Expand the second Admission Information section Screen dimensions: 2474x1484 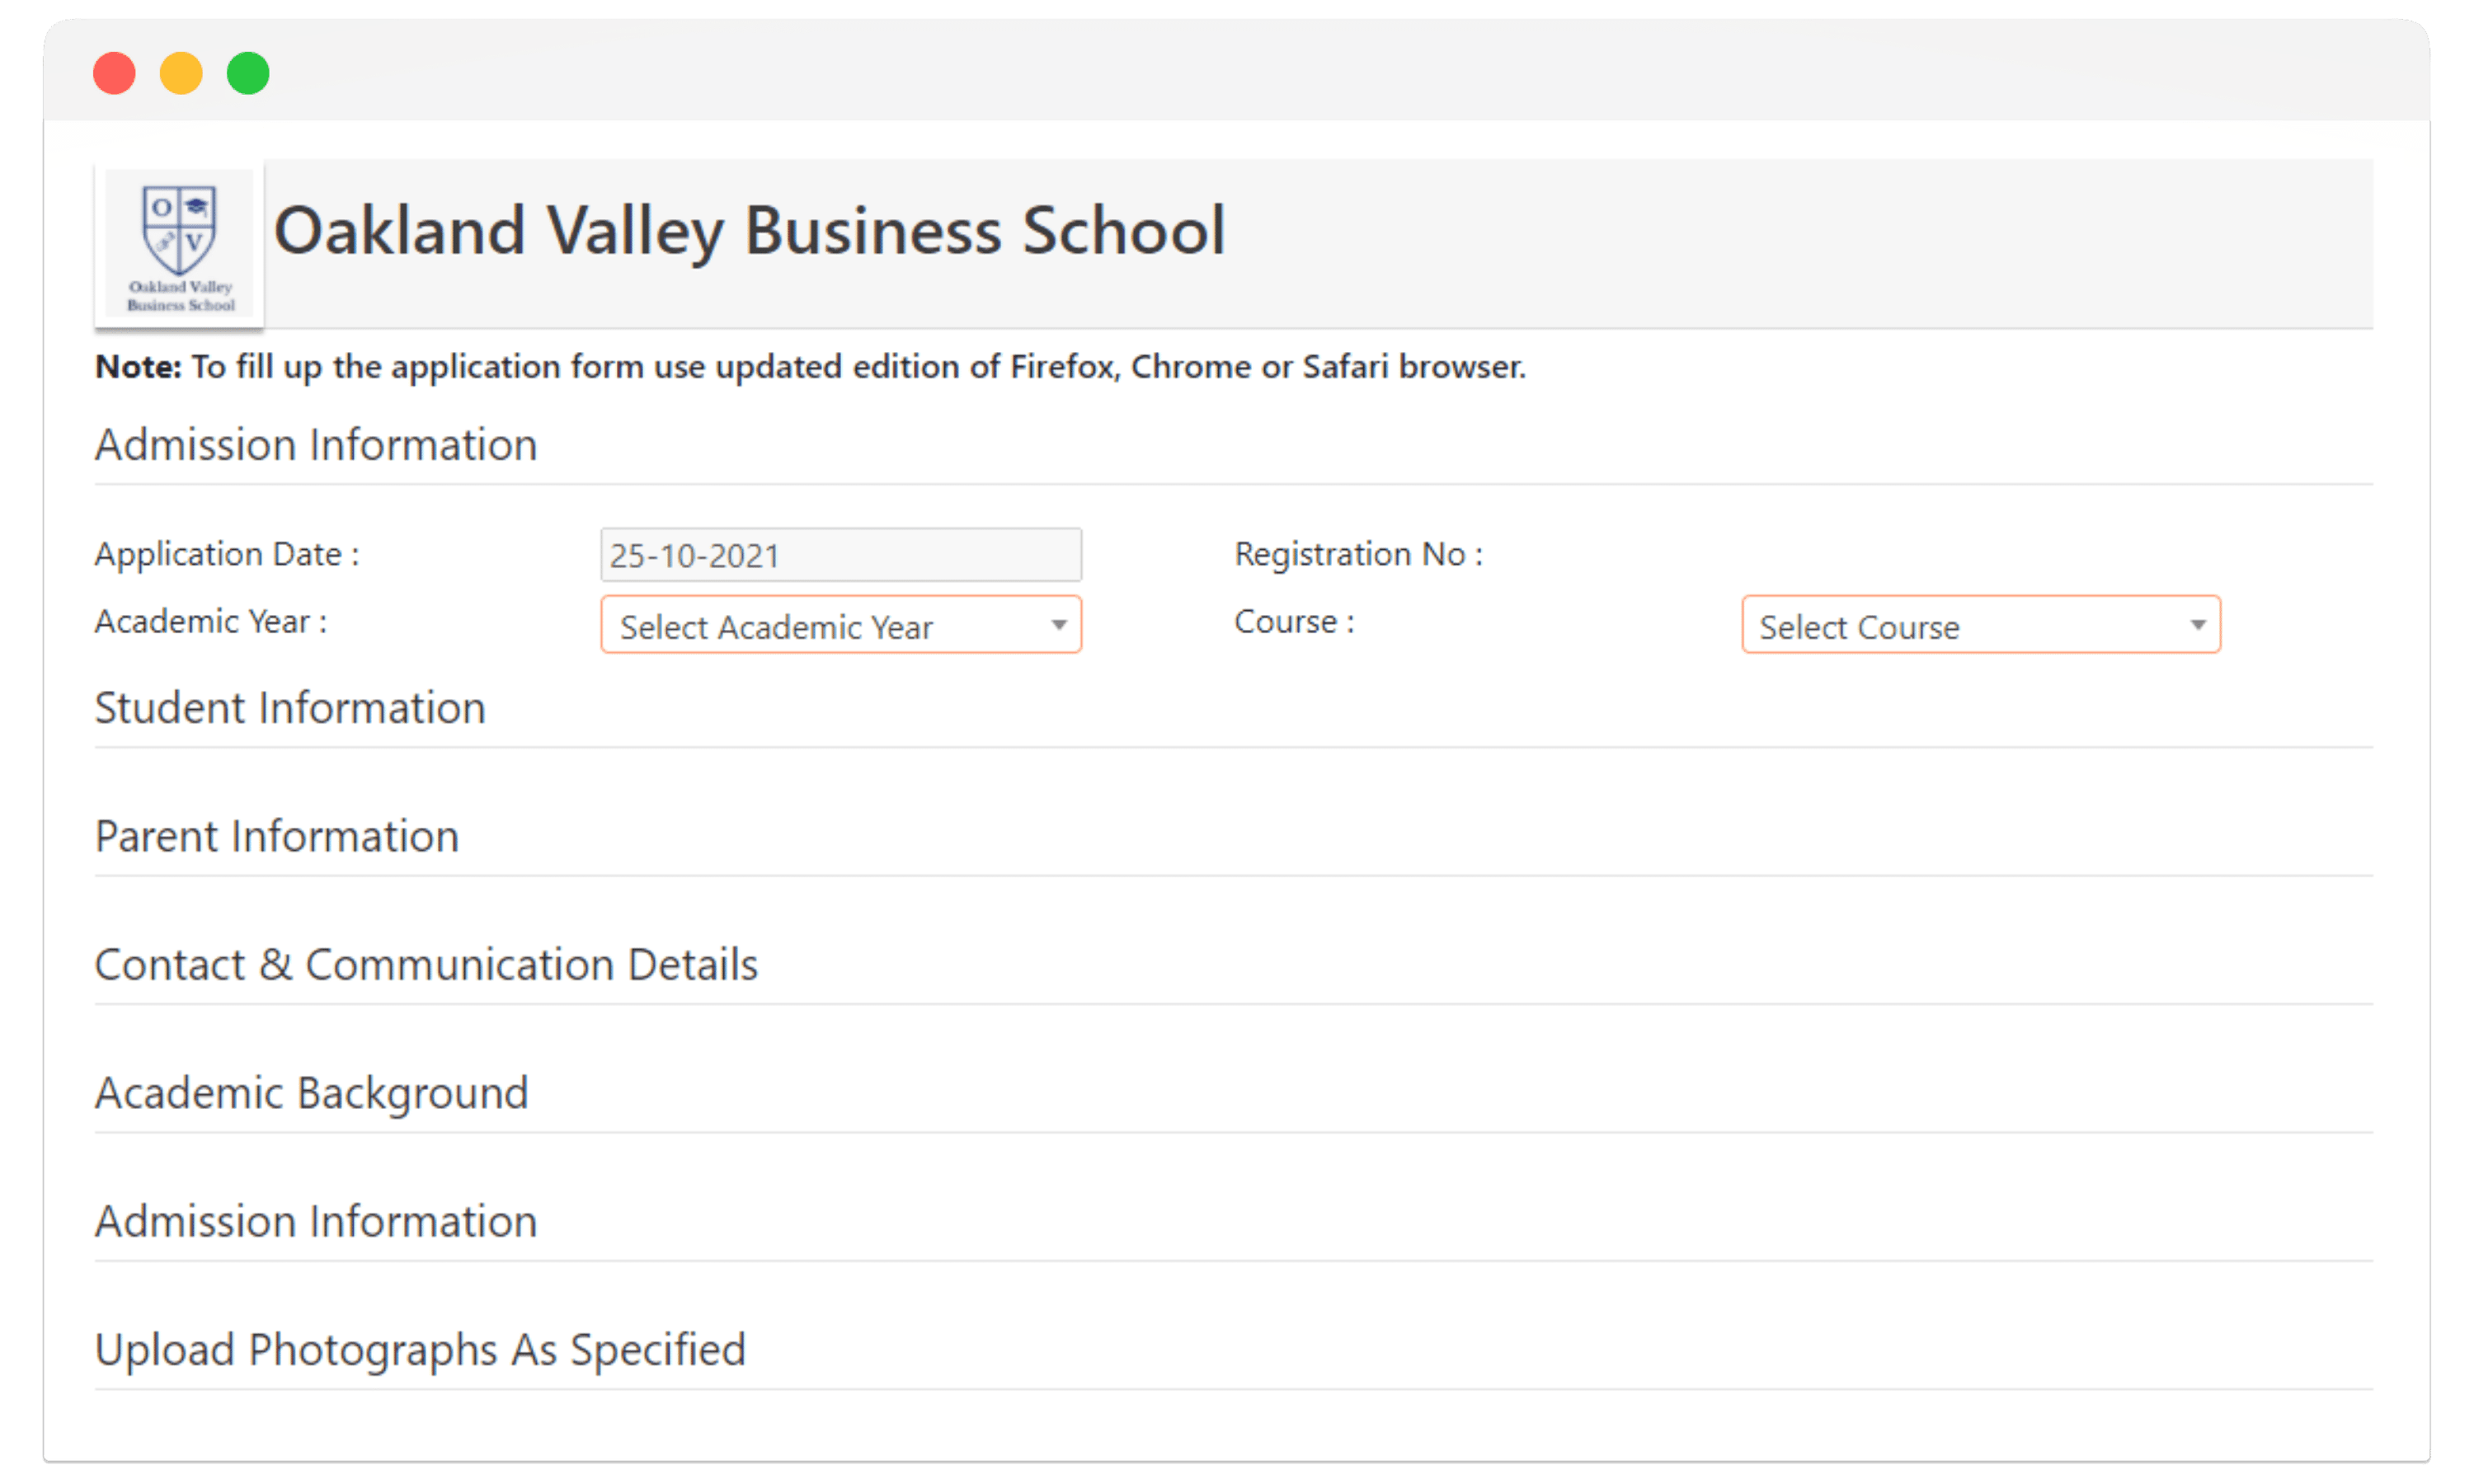(316, 1221)
